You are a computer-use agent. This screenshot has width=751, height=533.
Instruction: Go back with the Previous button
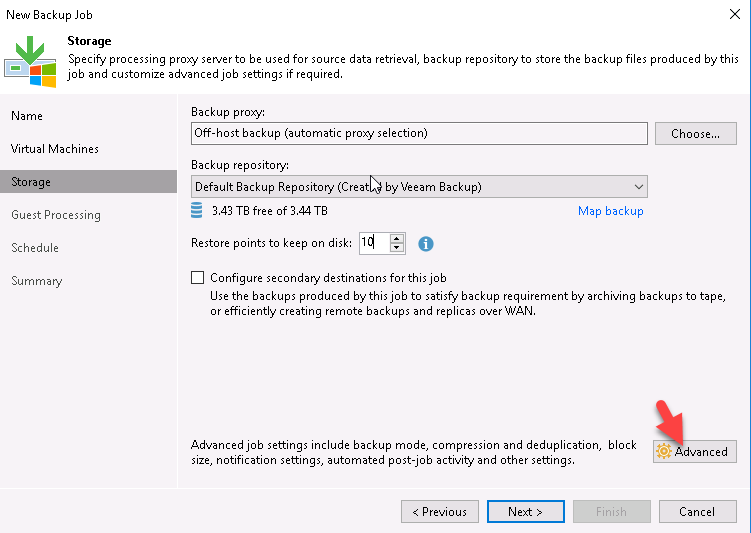[439, 512]
